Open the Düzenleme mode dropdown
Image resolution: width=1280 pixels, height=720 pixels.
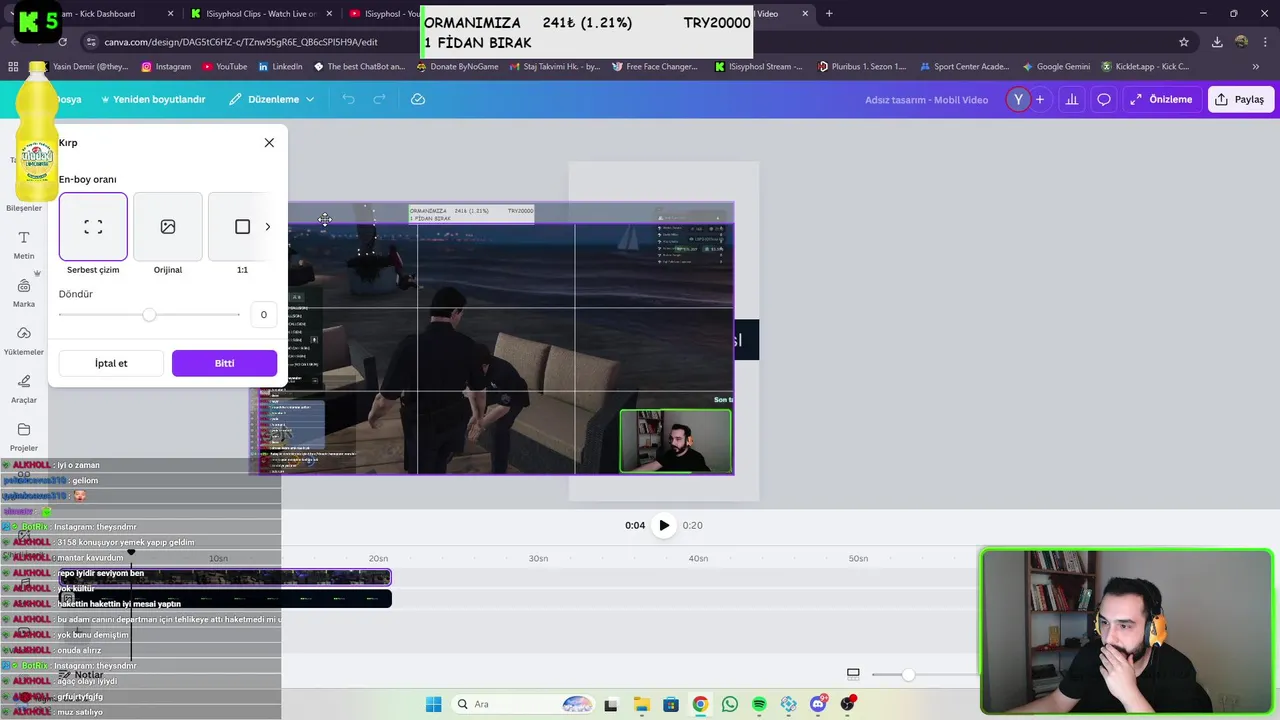[x=271, y=99]
